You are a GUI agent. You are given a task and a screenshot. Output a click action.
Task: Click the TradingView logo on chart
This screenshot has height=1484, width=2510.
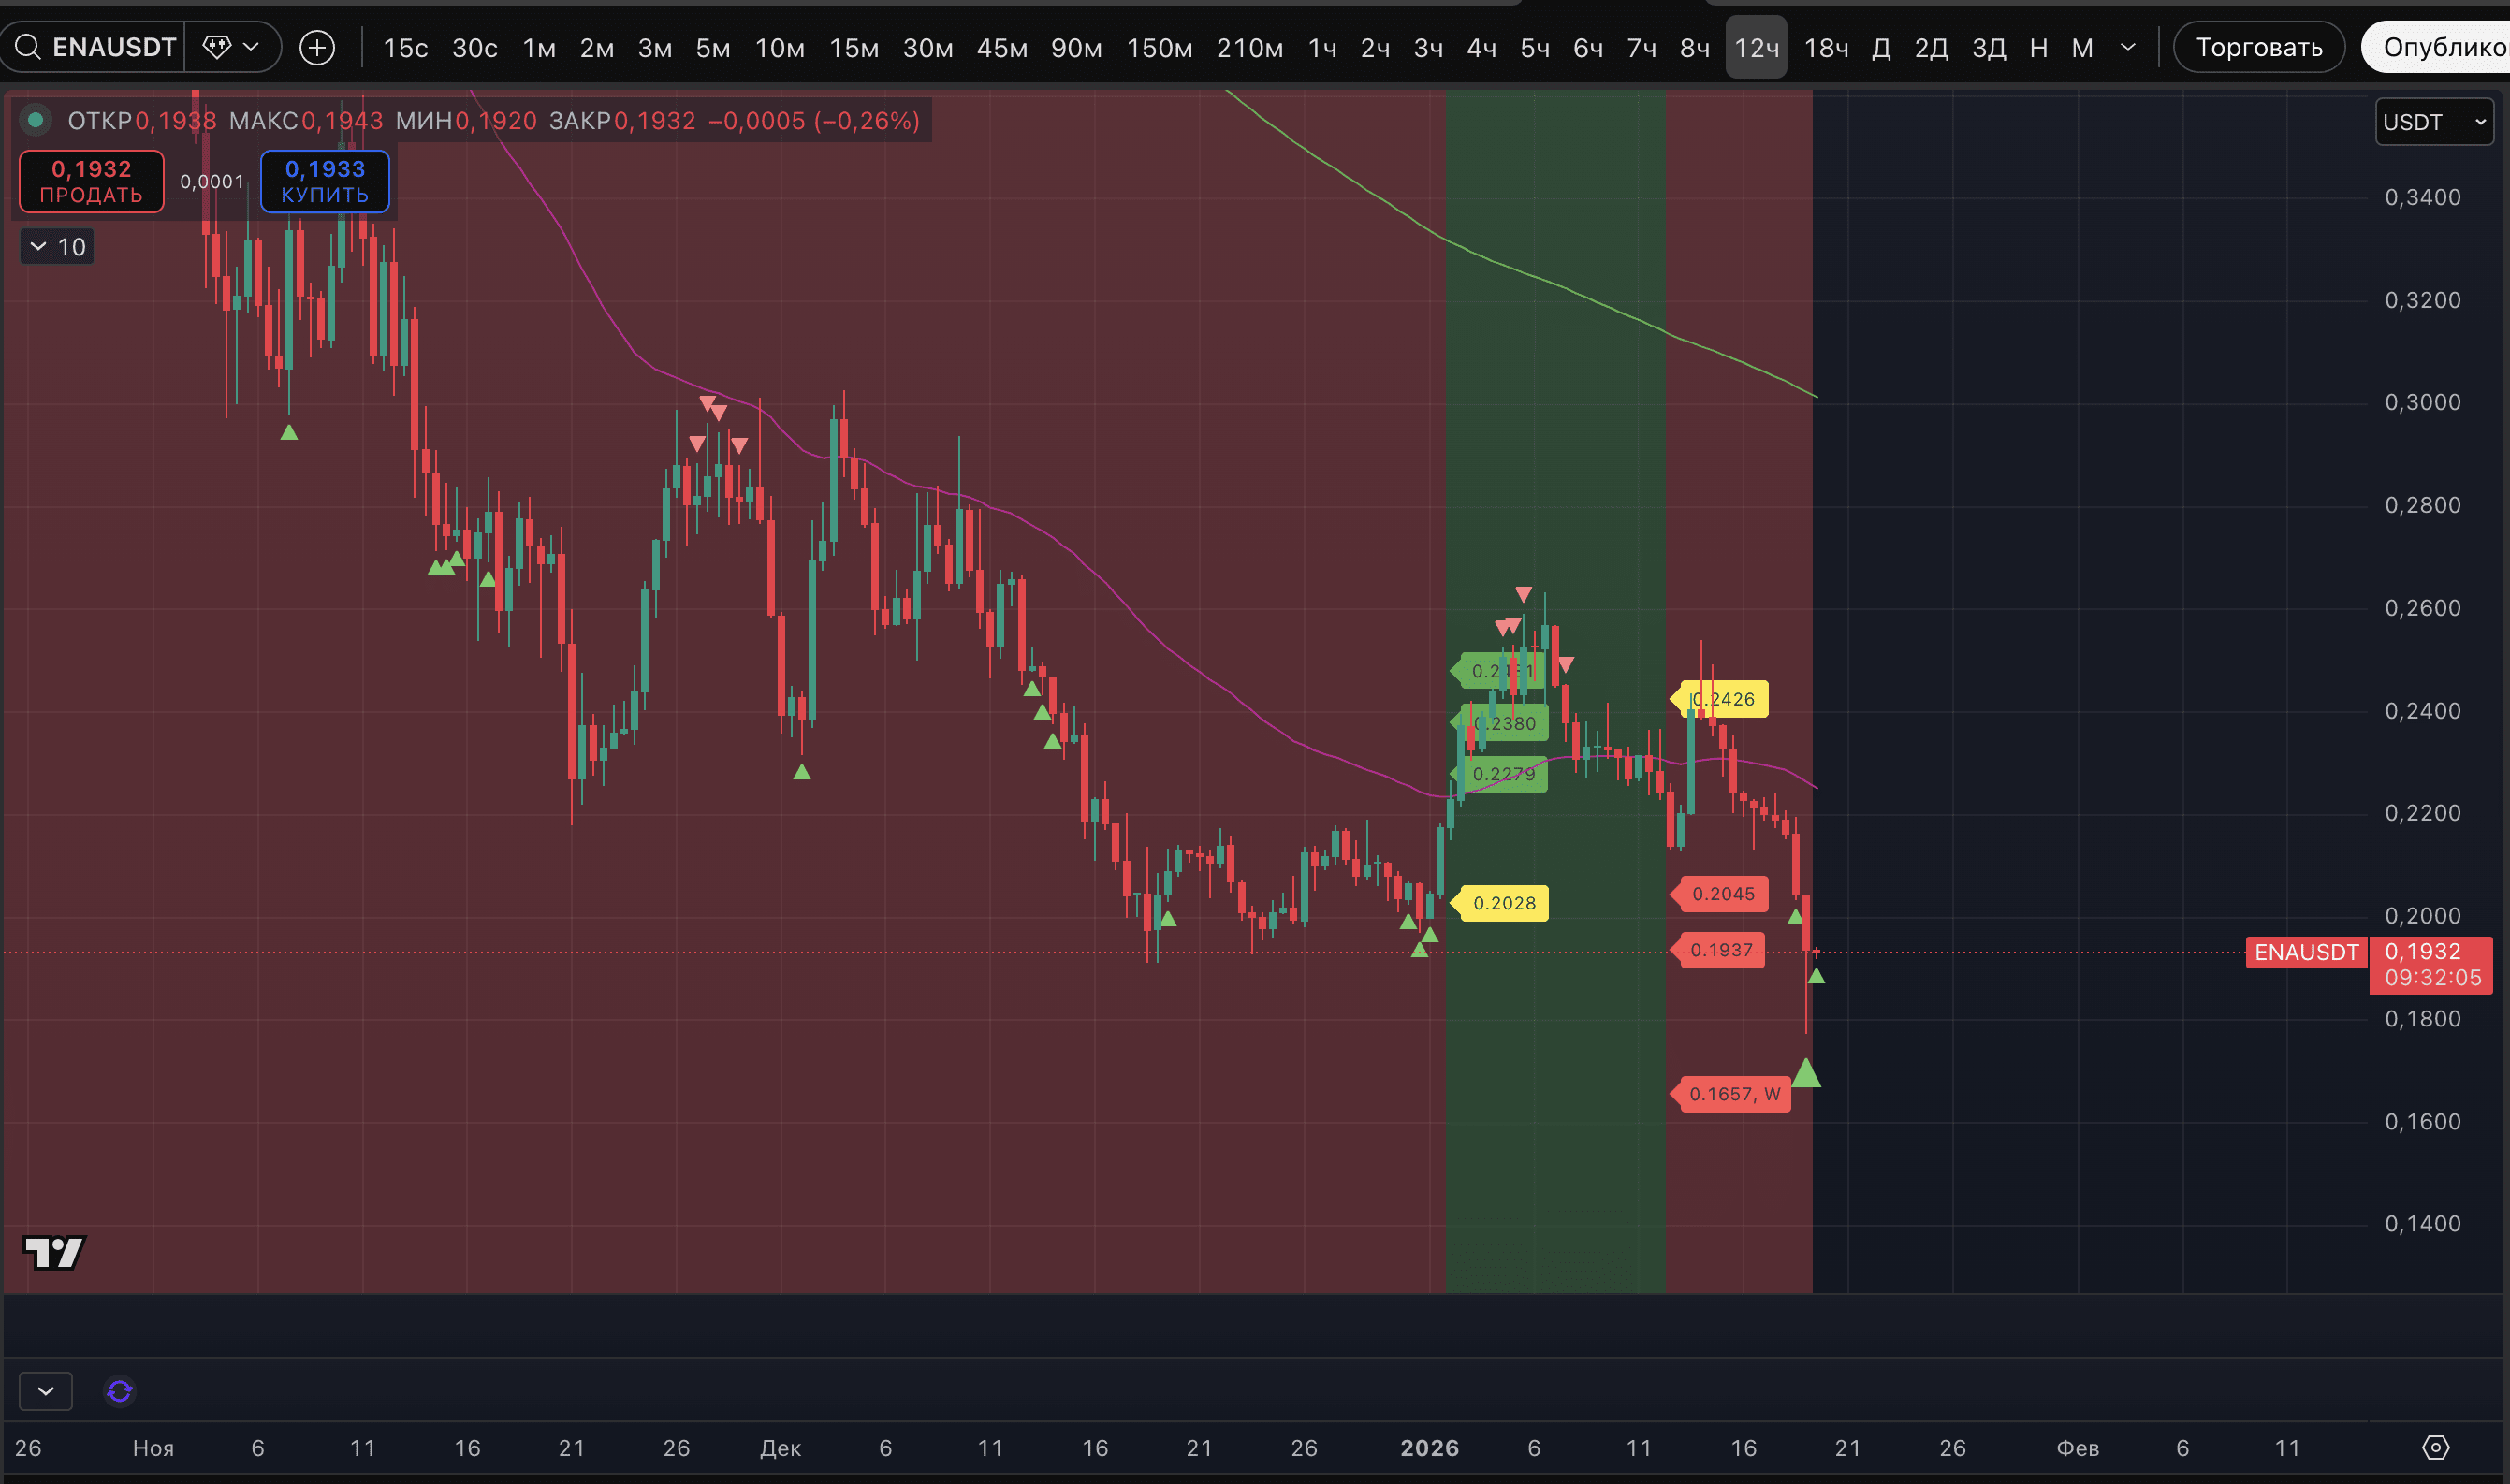54,1252
